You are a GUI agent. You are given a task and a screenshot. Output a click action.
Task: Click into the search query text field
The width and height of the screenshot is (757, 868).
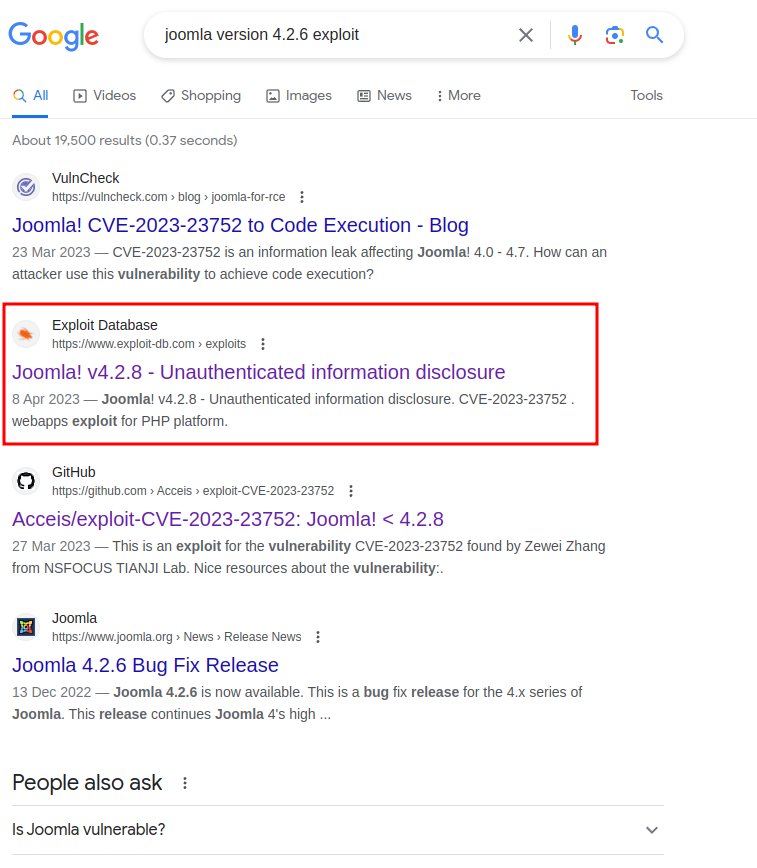[330, 35]
